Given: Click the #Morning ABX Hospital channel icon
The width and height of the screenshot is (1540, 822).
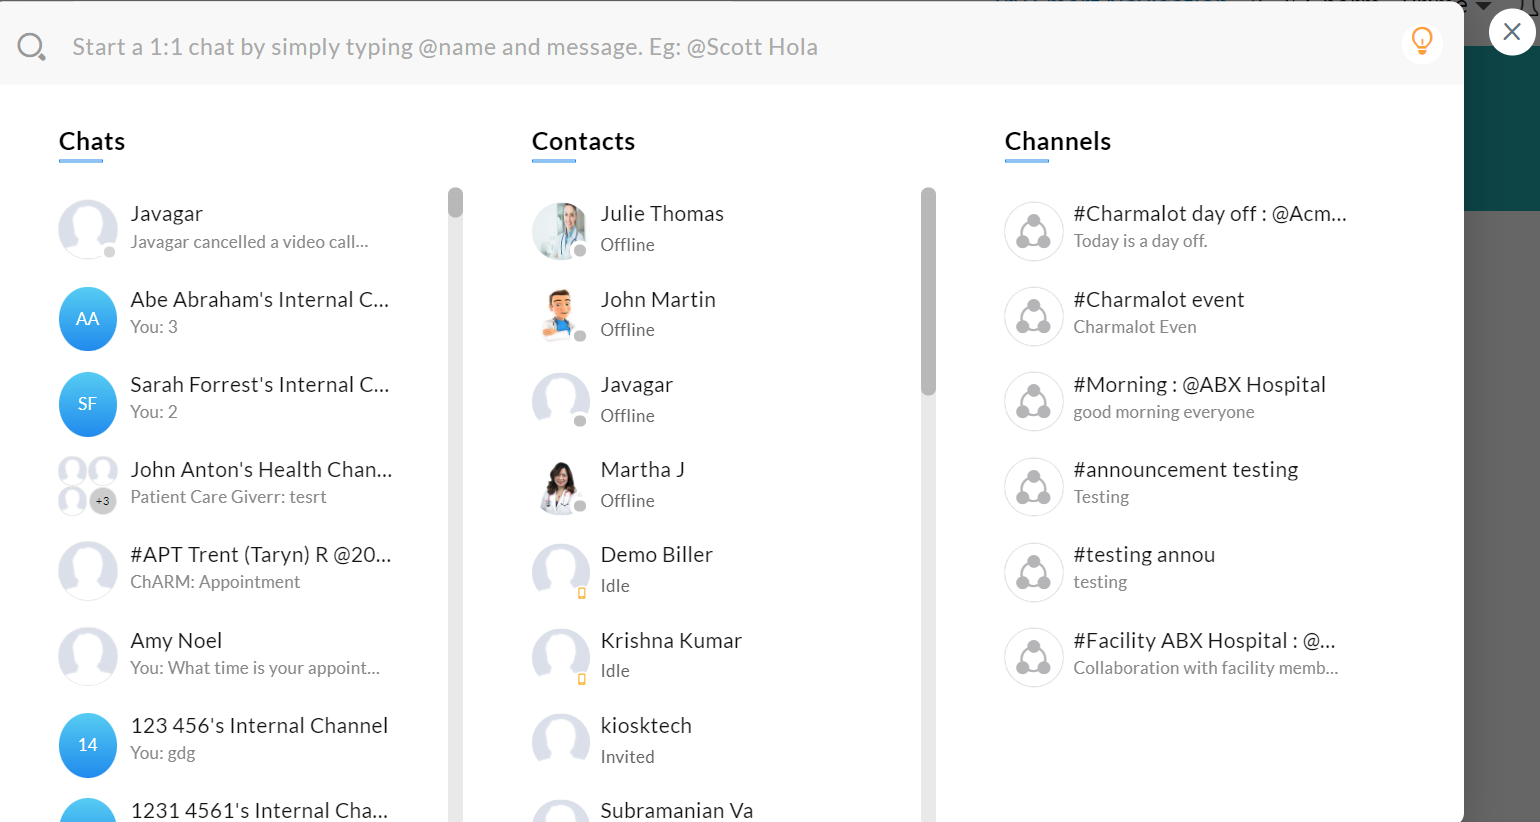Looking at the screenshot, I should pyautogui.click(x=1033, y=401).
